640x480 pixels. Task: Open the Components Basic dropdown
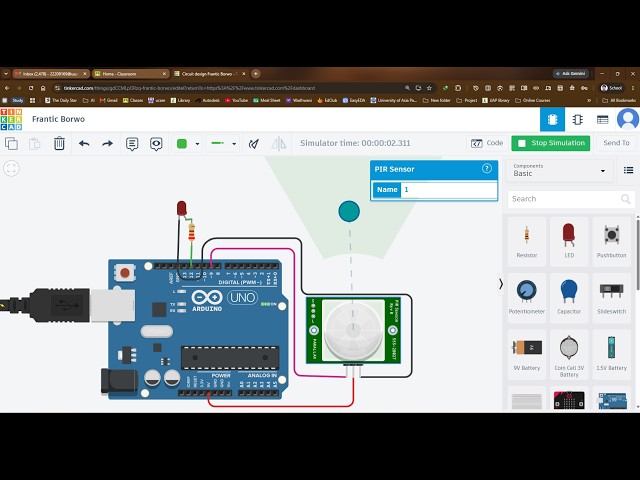point(559,170)
